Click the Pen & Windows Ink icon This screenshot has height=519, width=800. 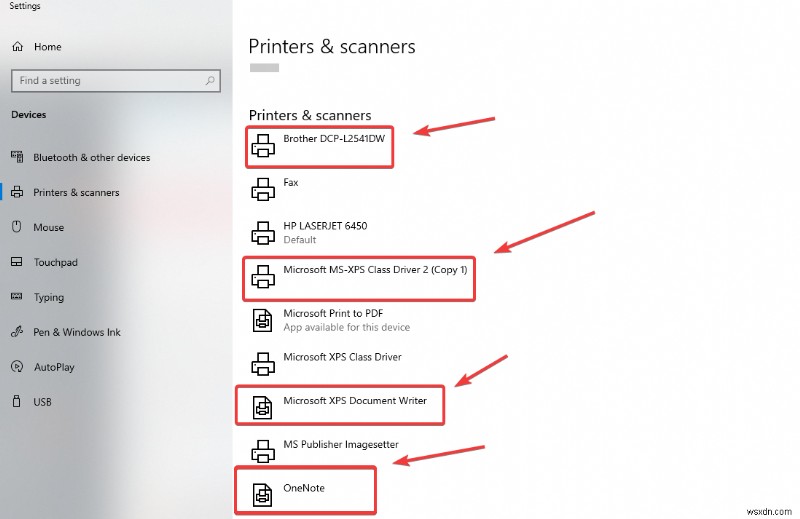[x=17, y=332]
